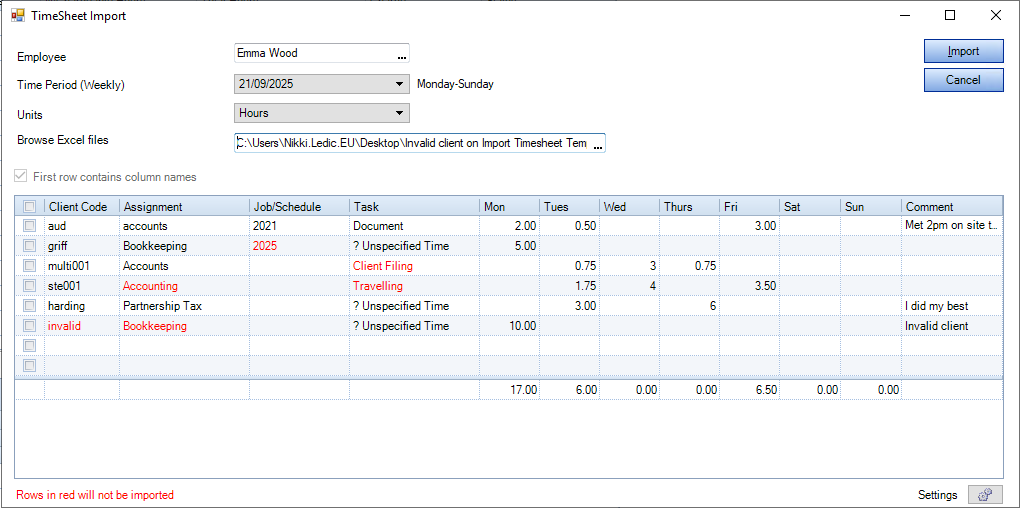The image size is (1020, 508).
Task: Select the 'griff' client code cell
Action: point(81,246)
